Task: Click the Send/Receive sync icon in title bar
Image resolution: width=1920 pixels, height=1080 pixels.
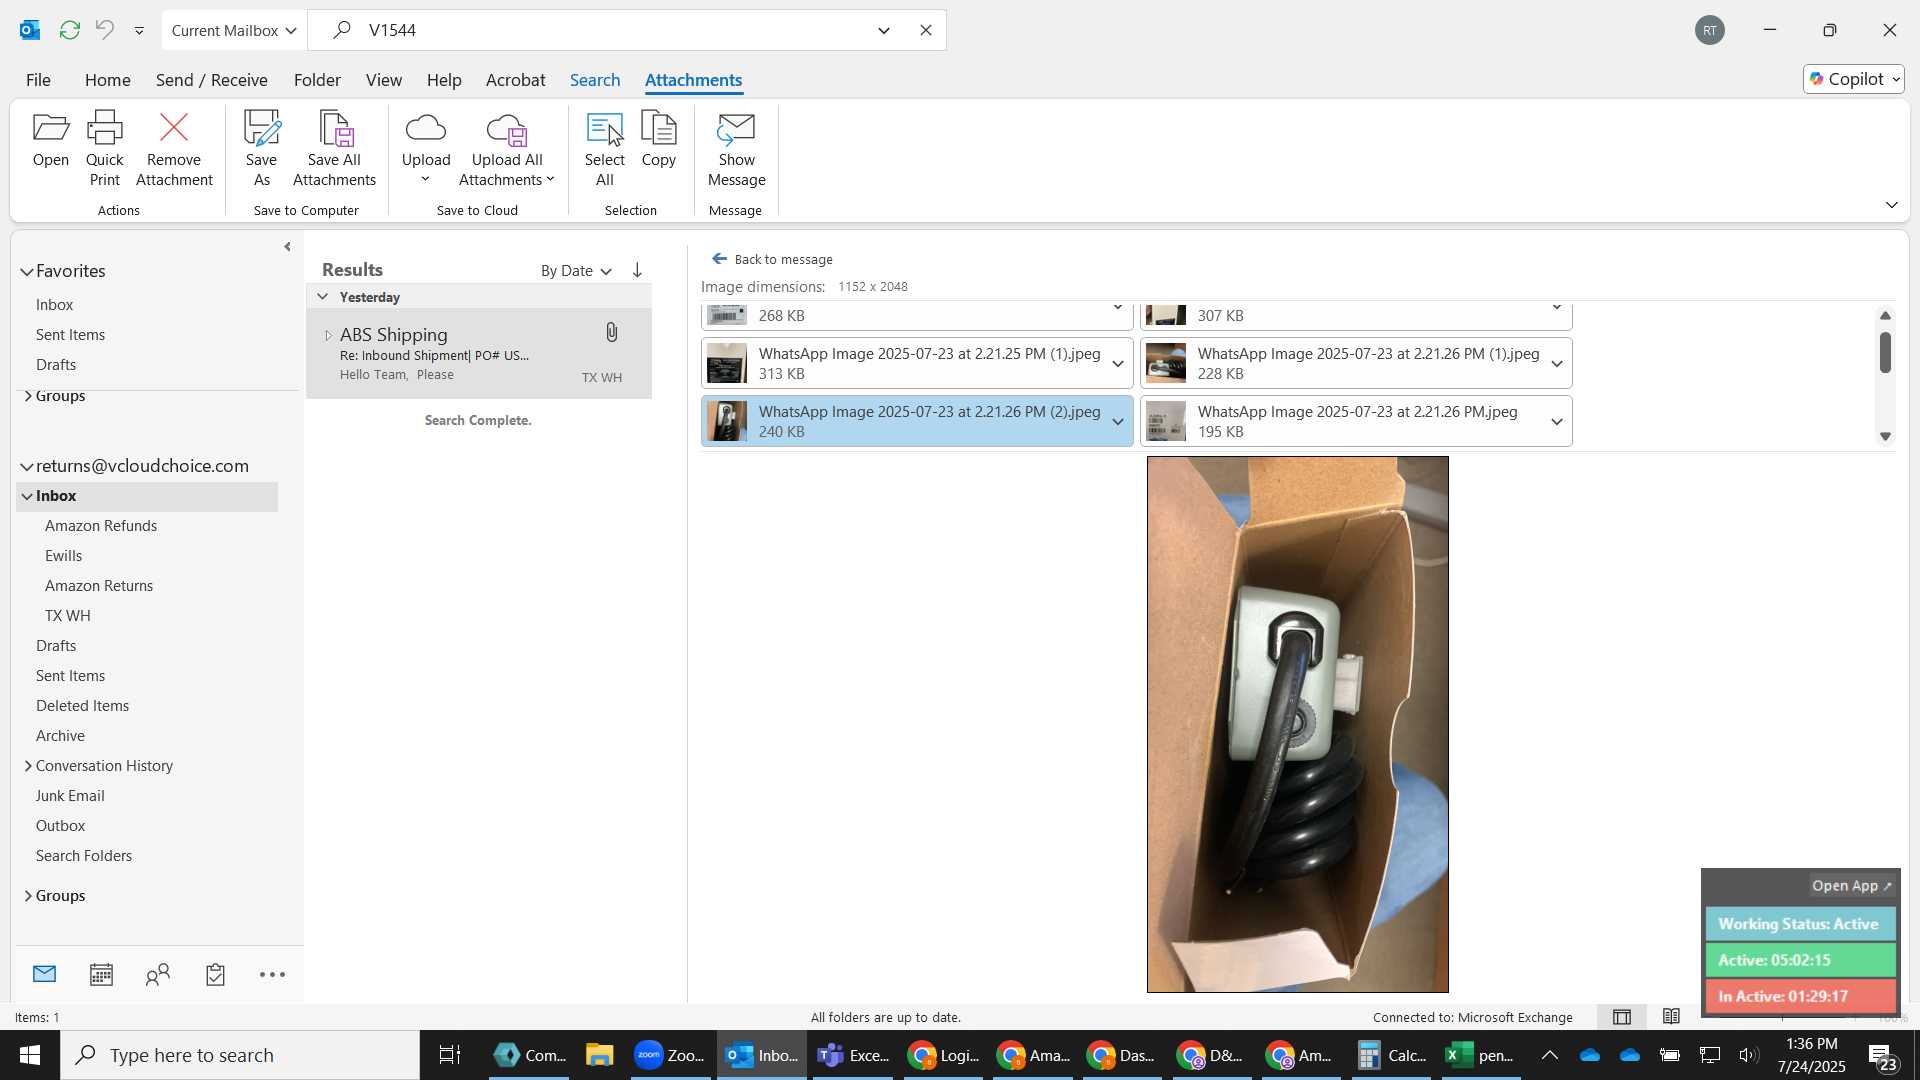Action: 69,30
